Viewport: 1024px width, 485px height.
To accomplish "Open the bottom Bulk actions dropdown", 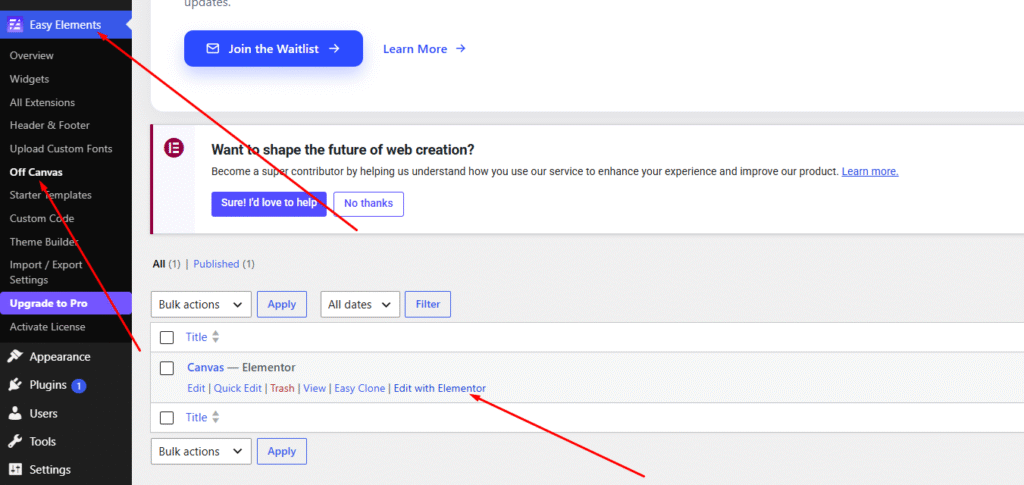I will (x=201, y=451).
